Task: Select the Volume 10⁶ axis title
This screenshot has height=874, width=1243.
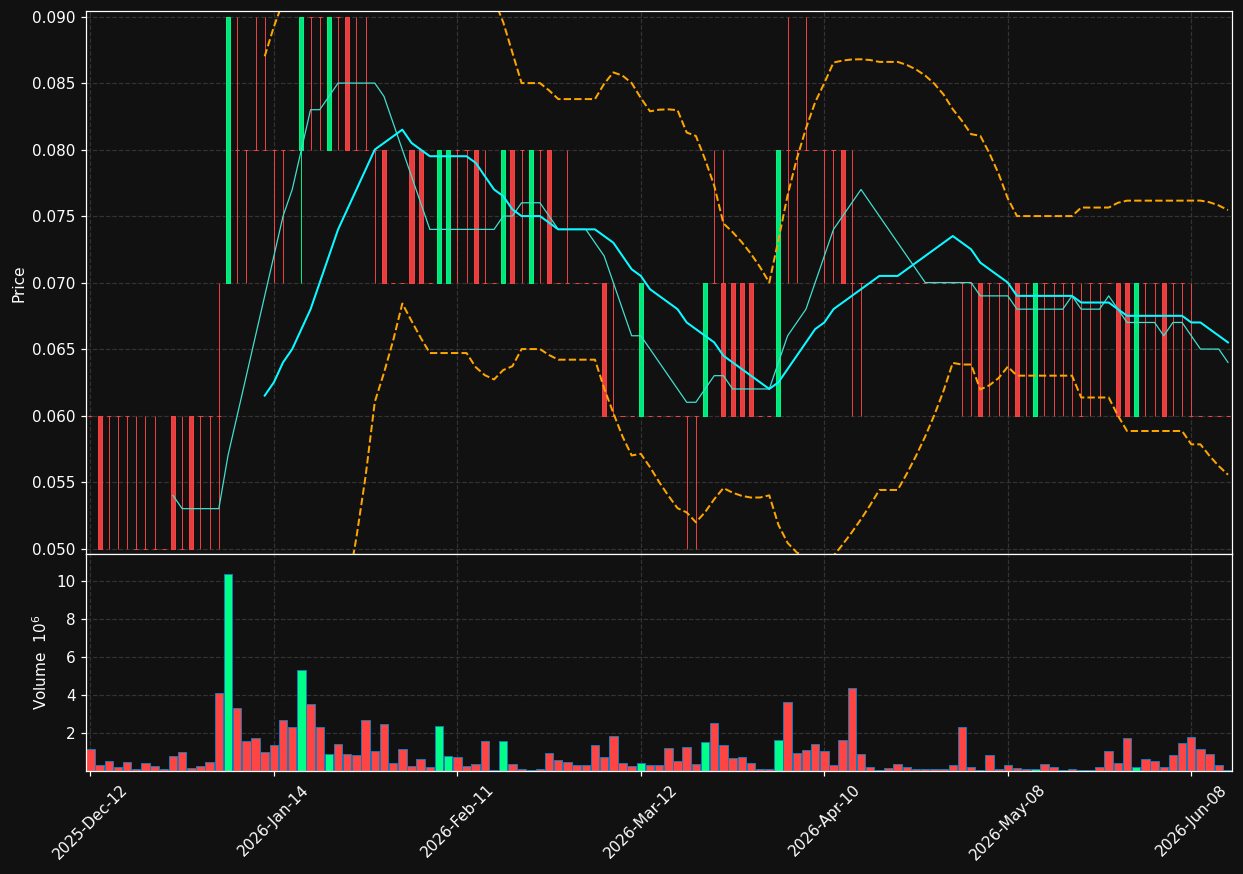Action: (x=40, y=662)
